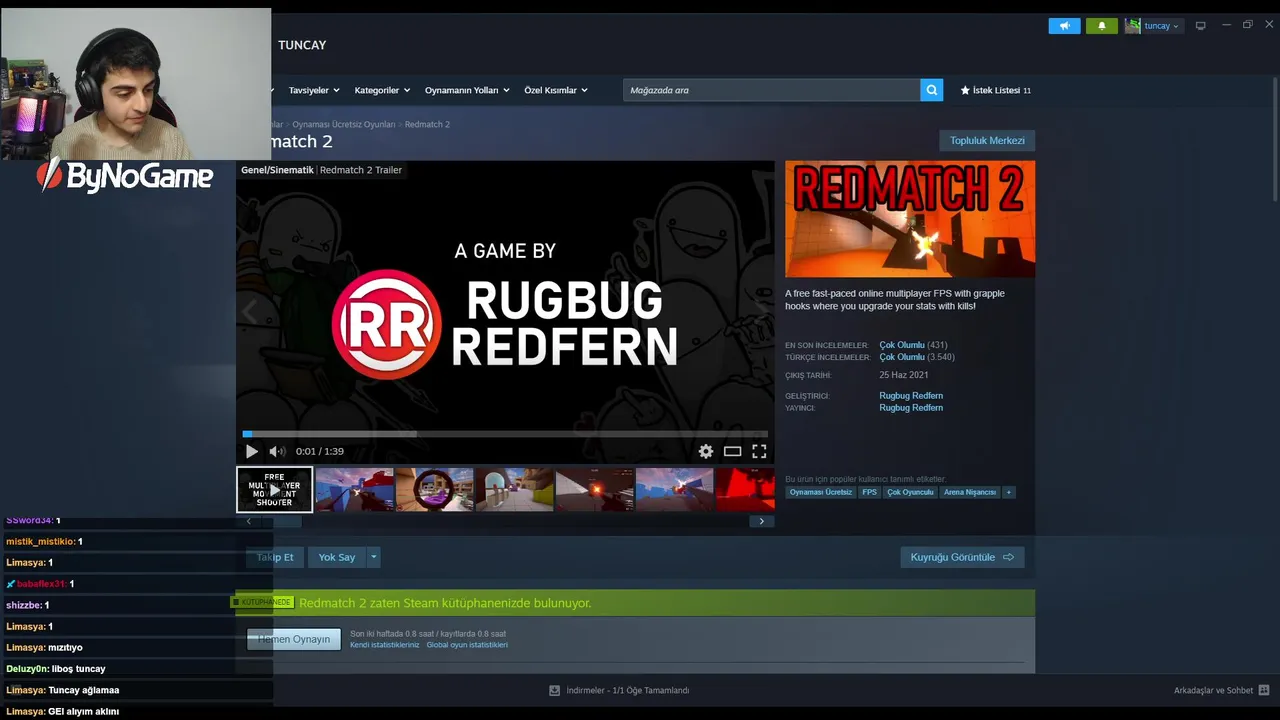Expand the Özel Kısımlar menu
This screenshot has width=1280, height=720.
[556, 90]
